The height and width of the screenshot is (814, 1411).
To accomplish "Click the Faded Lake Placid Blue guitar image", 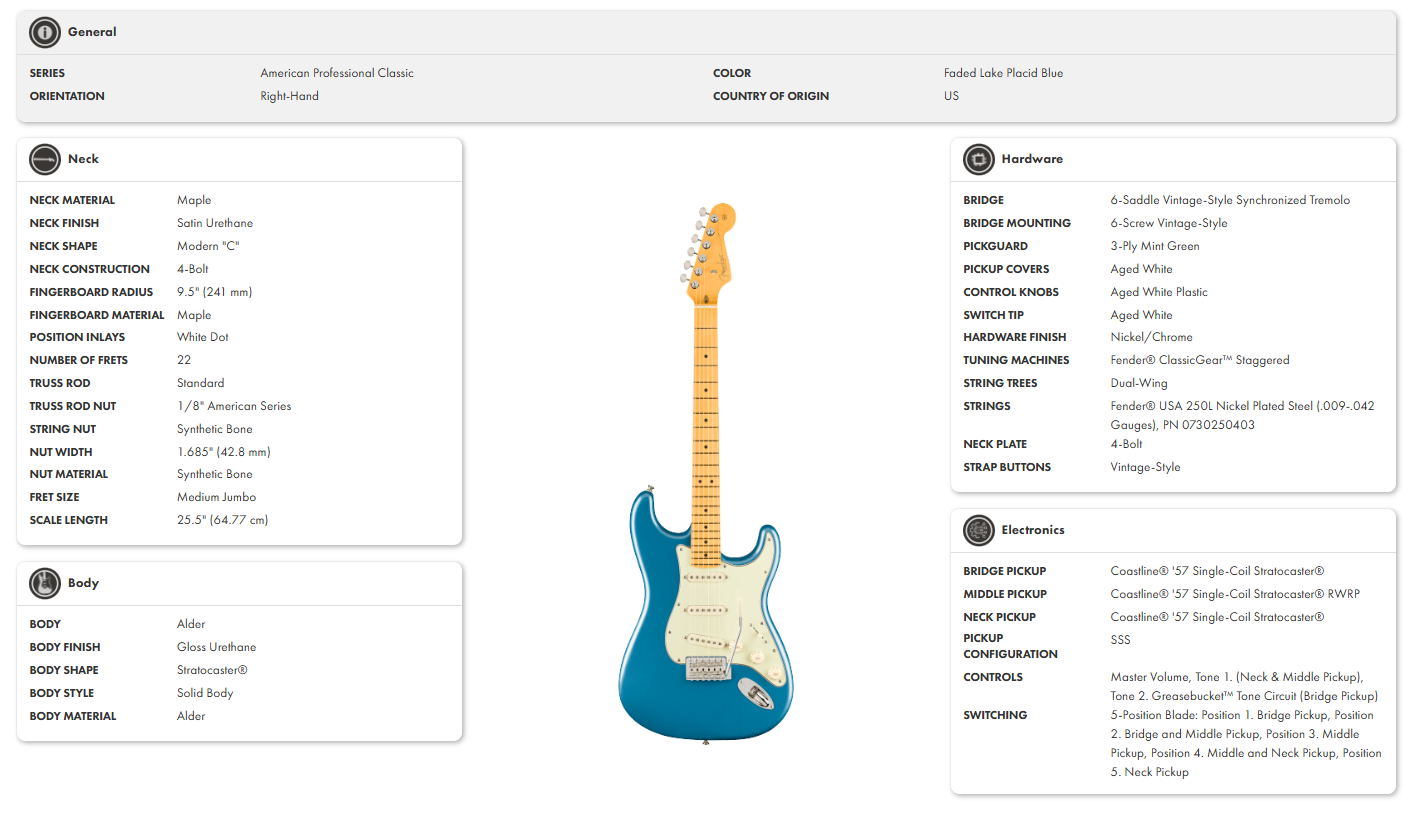I will pyautogui.click(x=703, y=470).
